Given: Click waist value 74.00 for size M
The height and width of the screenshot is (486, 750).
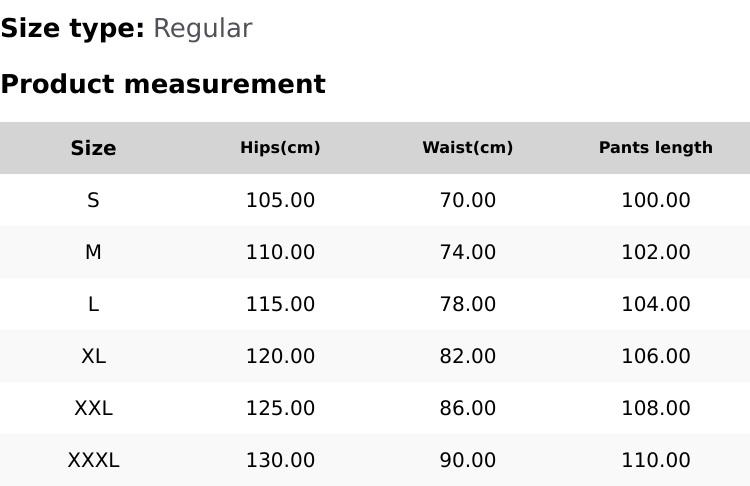Looking at the screenshot, I should click(x=467, y=252).
